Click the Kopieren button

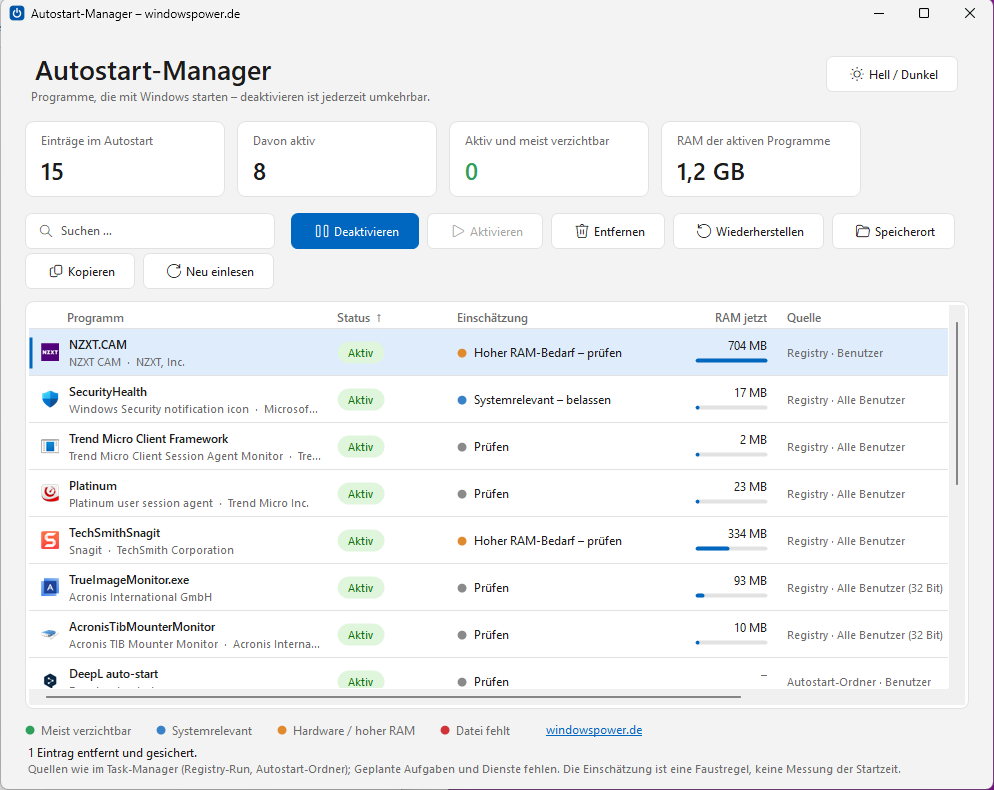pos(81,271)
